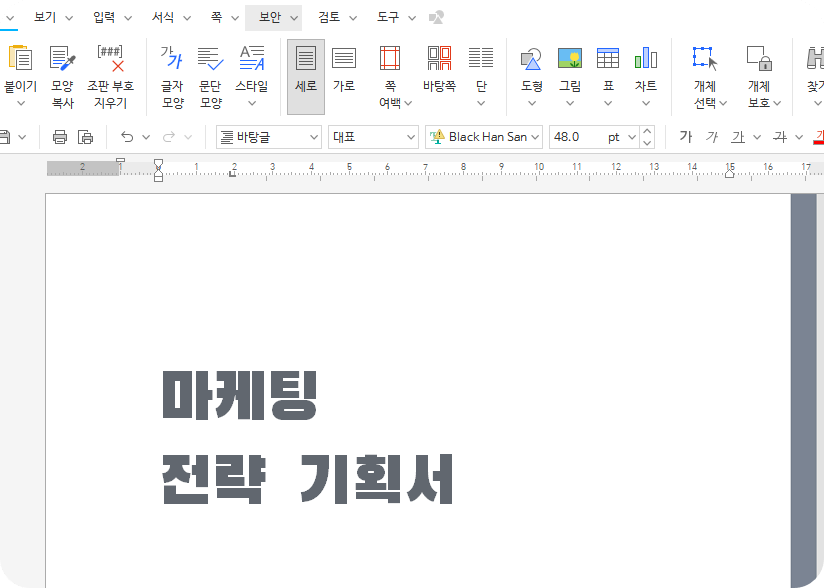Open the font color swatch

point(821,136)
